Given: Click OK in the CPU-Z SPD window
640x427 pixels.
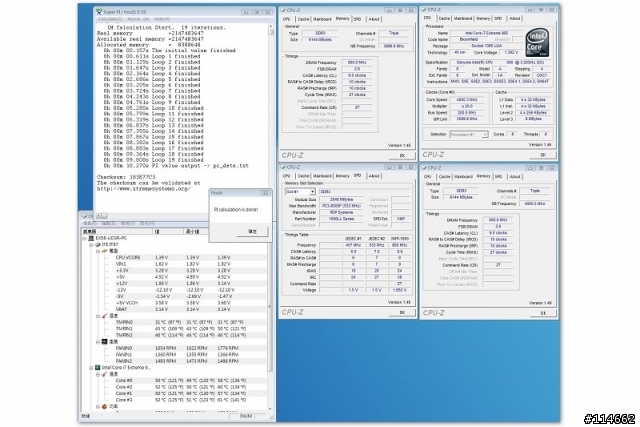Looking at the screenshot, I should point(402,312).
